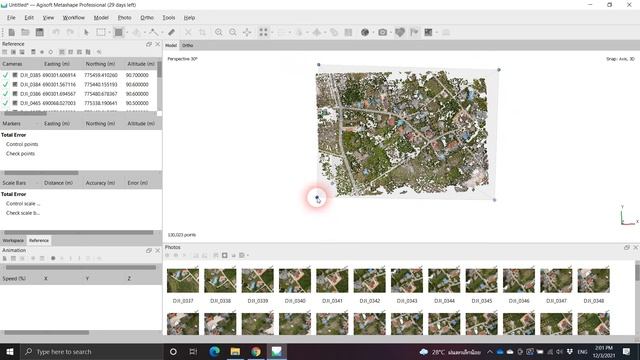This screenshot has width=640, height=360.
Task: Open the dropdown arrow beside Resize region tool
Action: pyautogui.click(x=127, y=32)
